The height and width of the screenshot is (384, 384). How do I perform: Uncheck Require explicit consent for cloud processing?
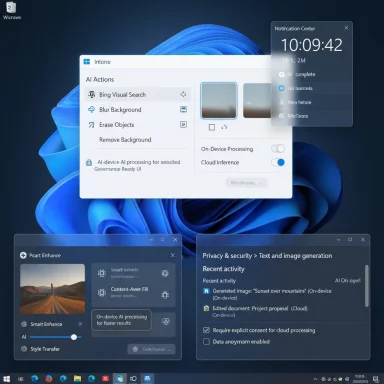tap(206, 330)
